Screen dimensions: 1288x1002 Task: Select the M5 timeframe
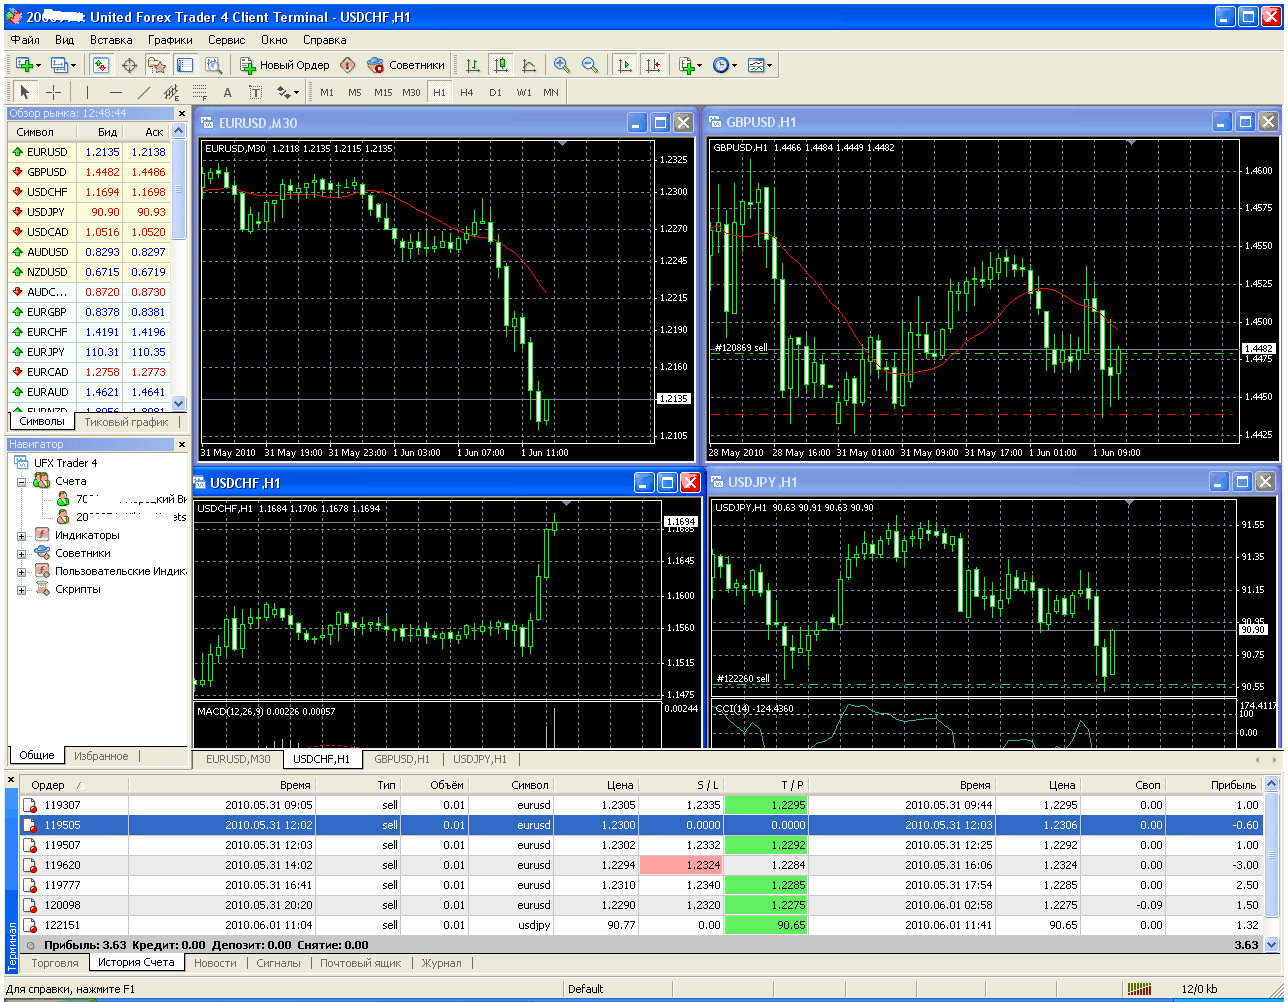point(355,92)
